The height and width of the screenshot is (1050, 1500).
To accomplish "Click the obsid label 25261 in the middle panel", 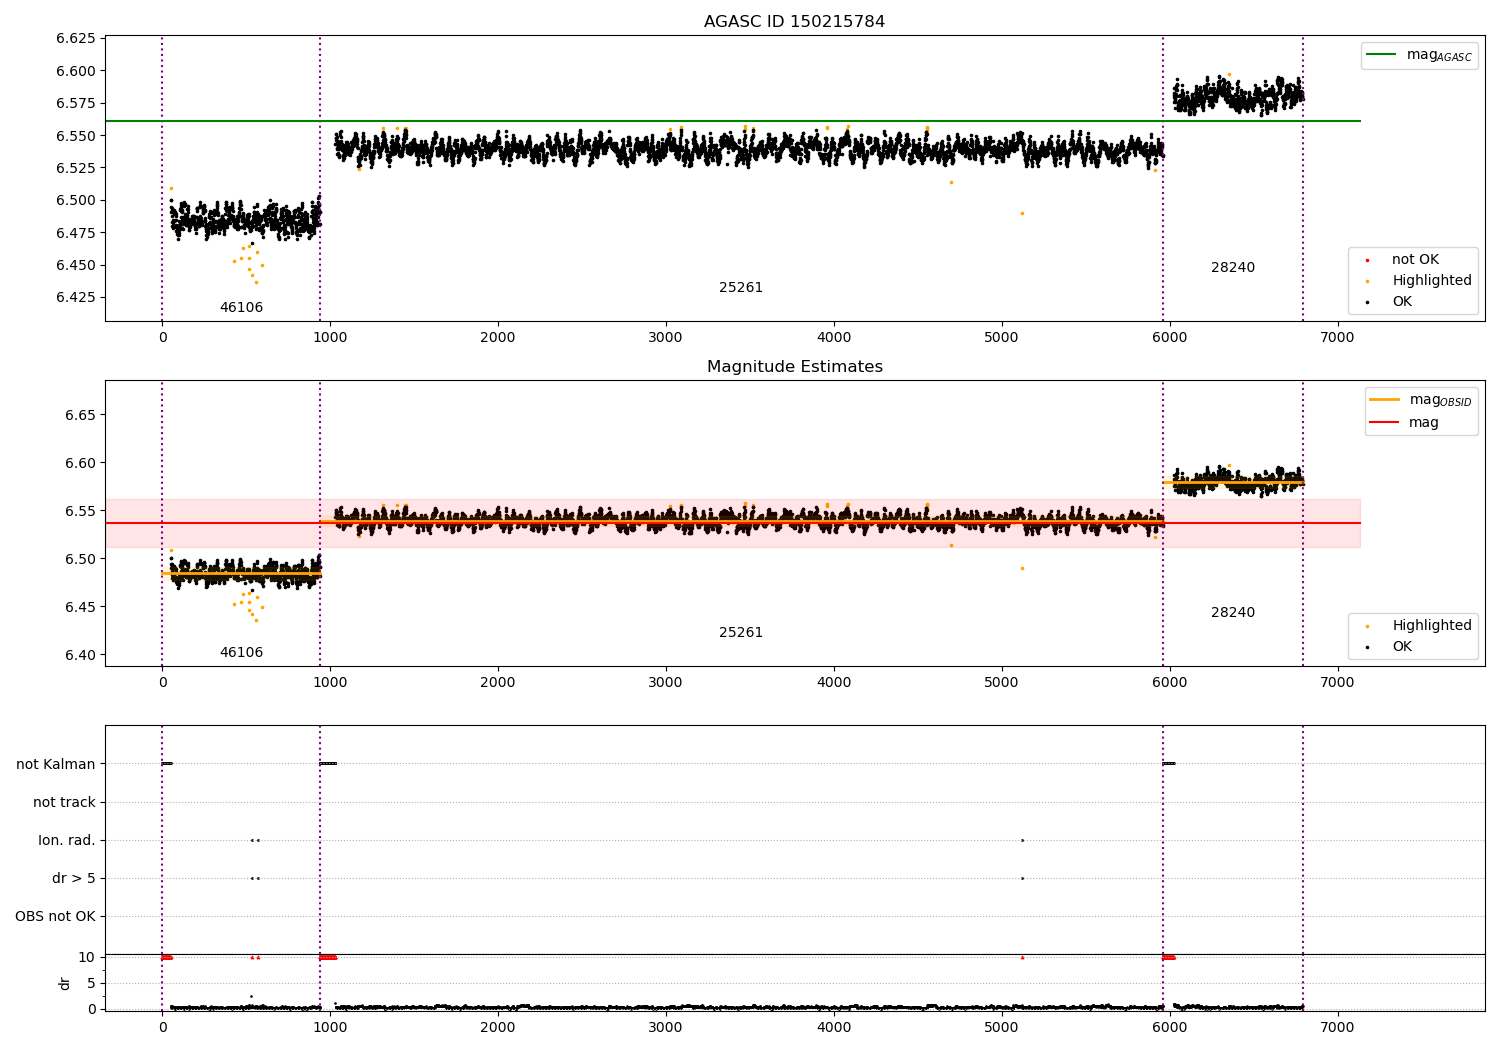I will point(741,633).
